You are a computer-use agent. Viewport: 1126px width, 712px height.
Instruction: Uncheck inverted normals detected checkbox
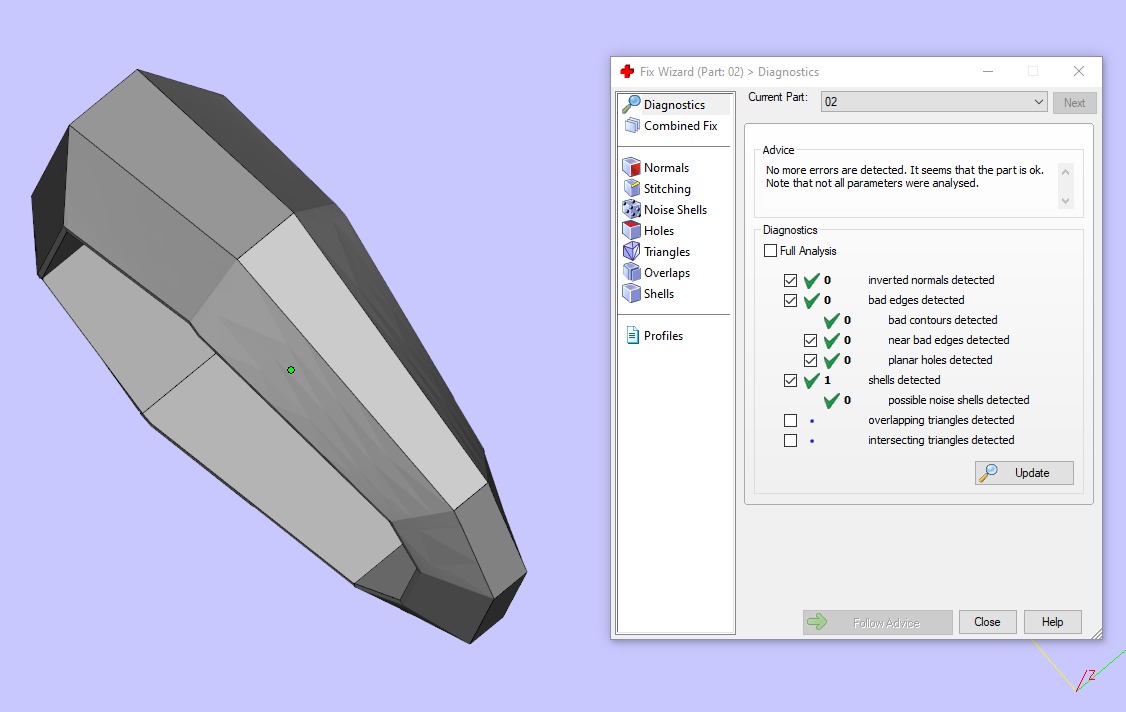(791, 280)
